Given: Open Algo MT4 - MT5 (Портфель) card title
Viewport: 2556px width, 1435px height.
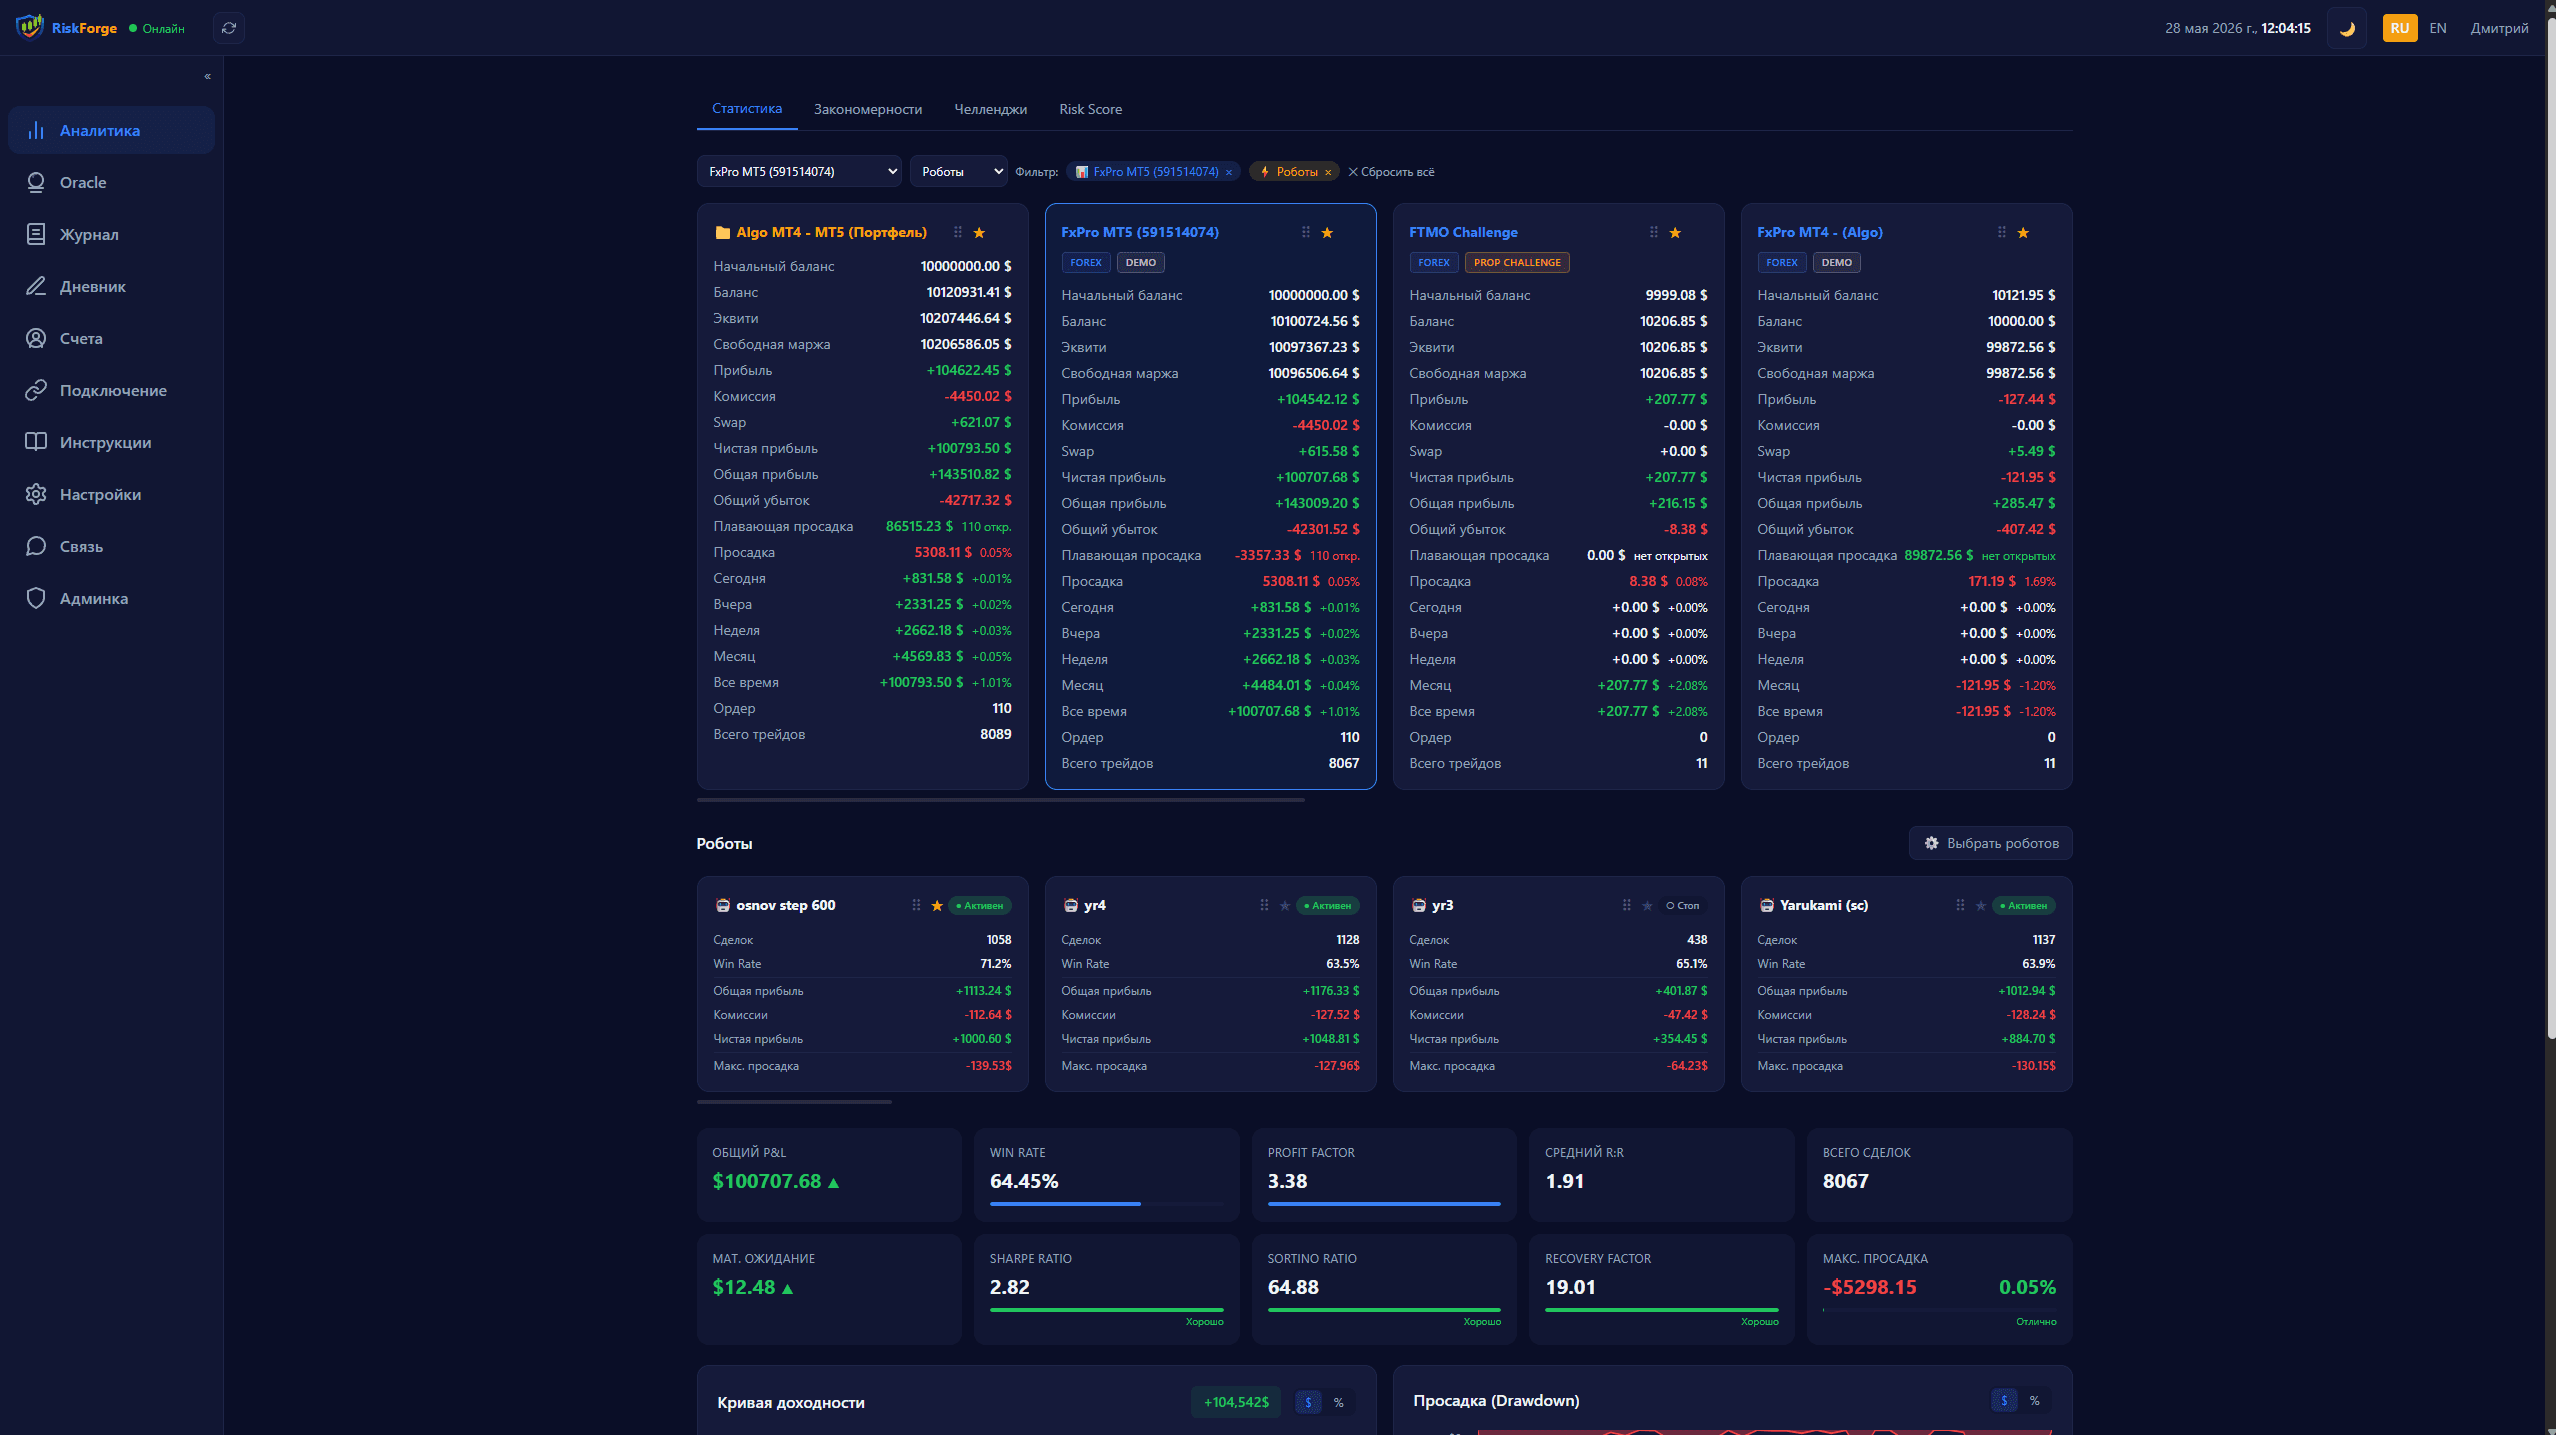Looking at the screenshot, I should 831,232.
